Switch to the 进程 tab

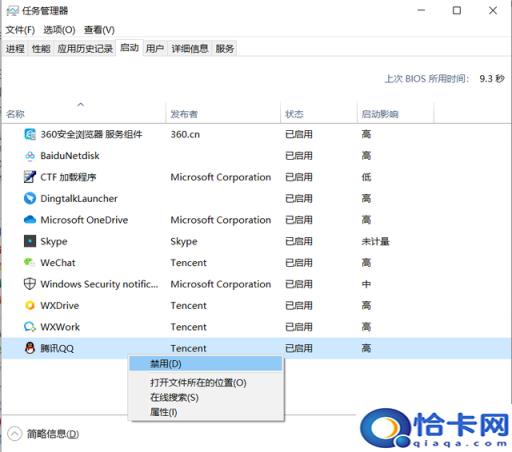click(x=15, y=49)
